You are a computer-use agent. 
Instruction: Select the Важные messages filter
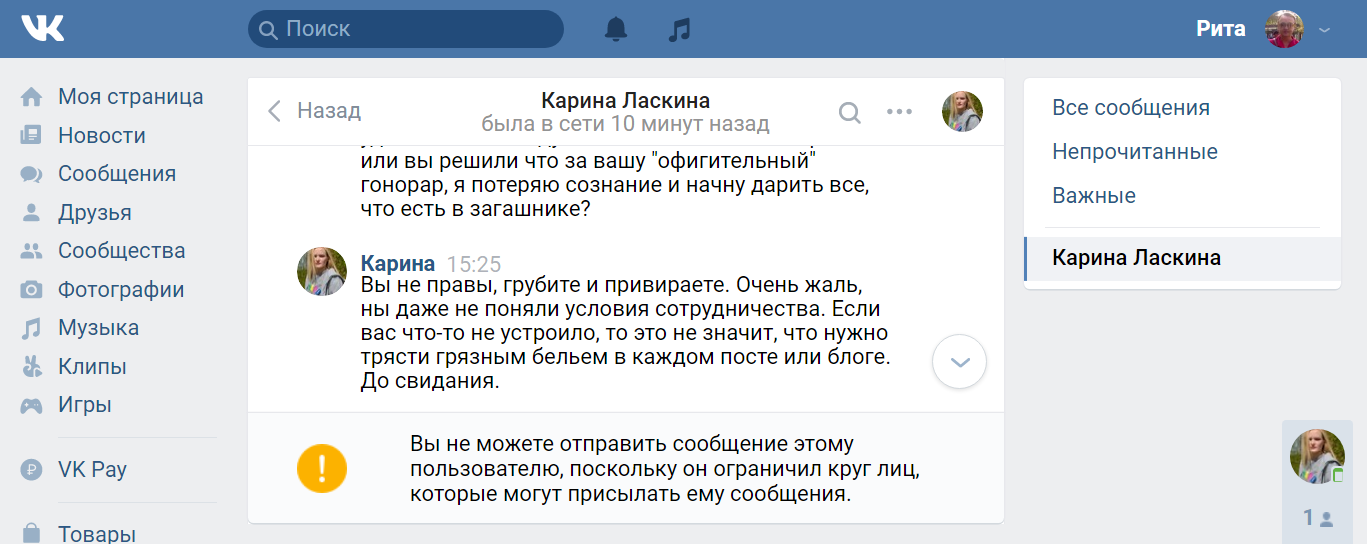pos(1094,196)
